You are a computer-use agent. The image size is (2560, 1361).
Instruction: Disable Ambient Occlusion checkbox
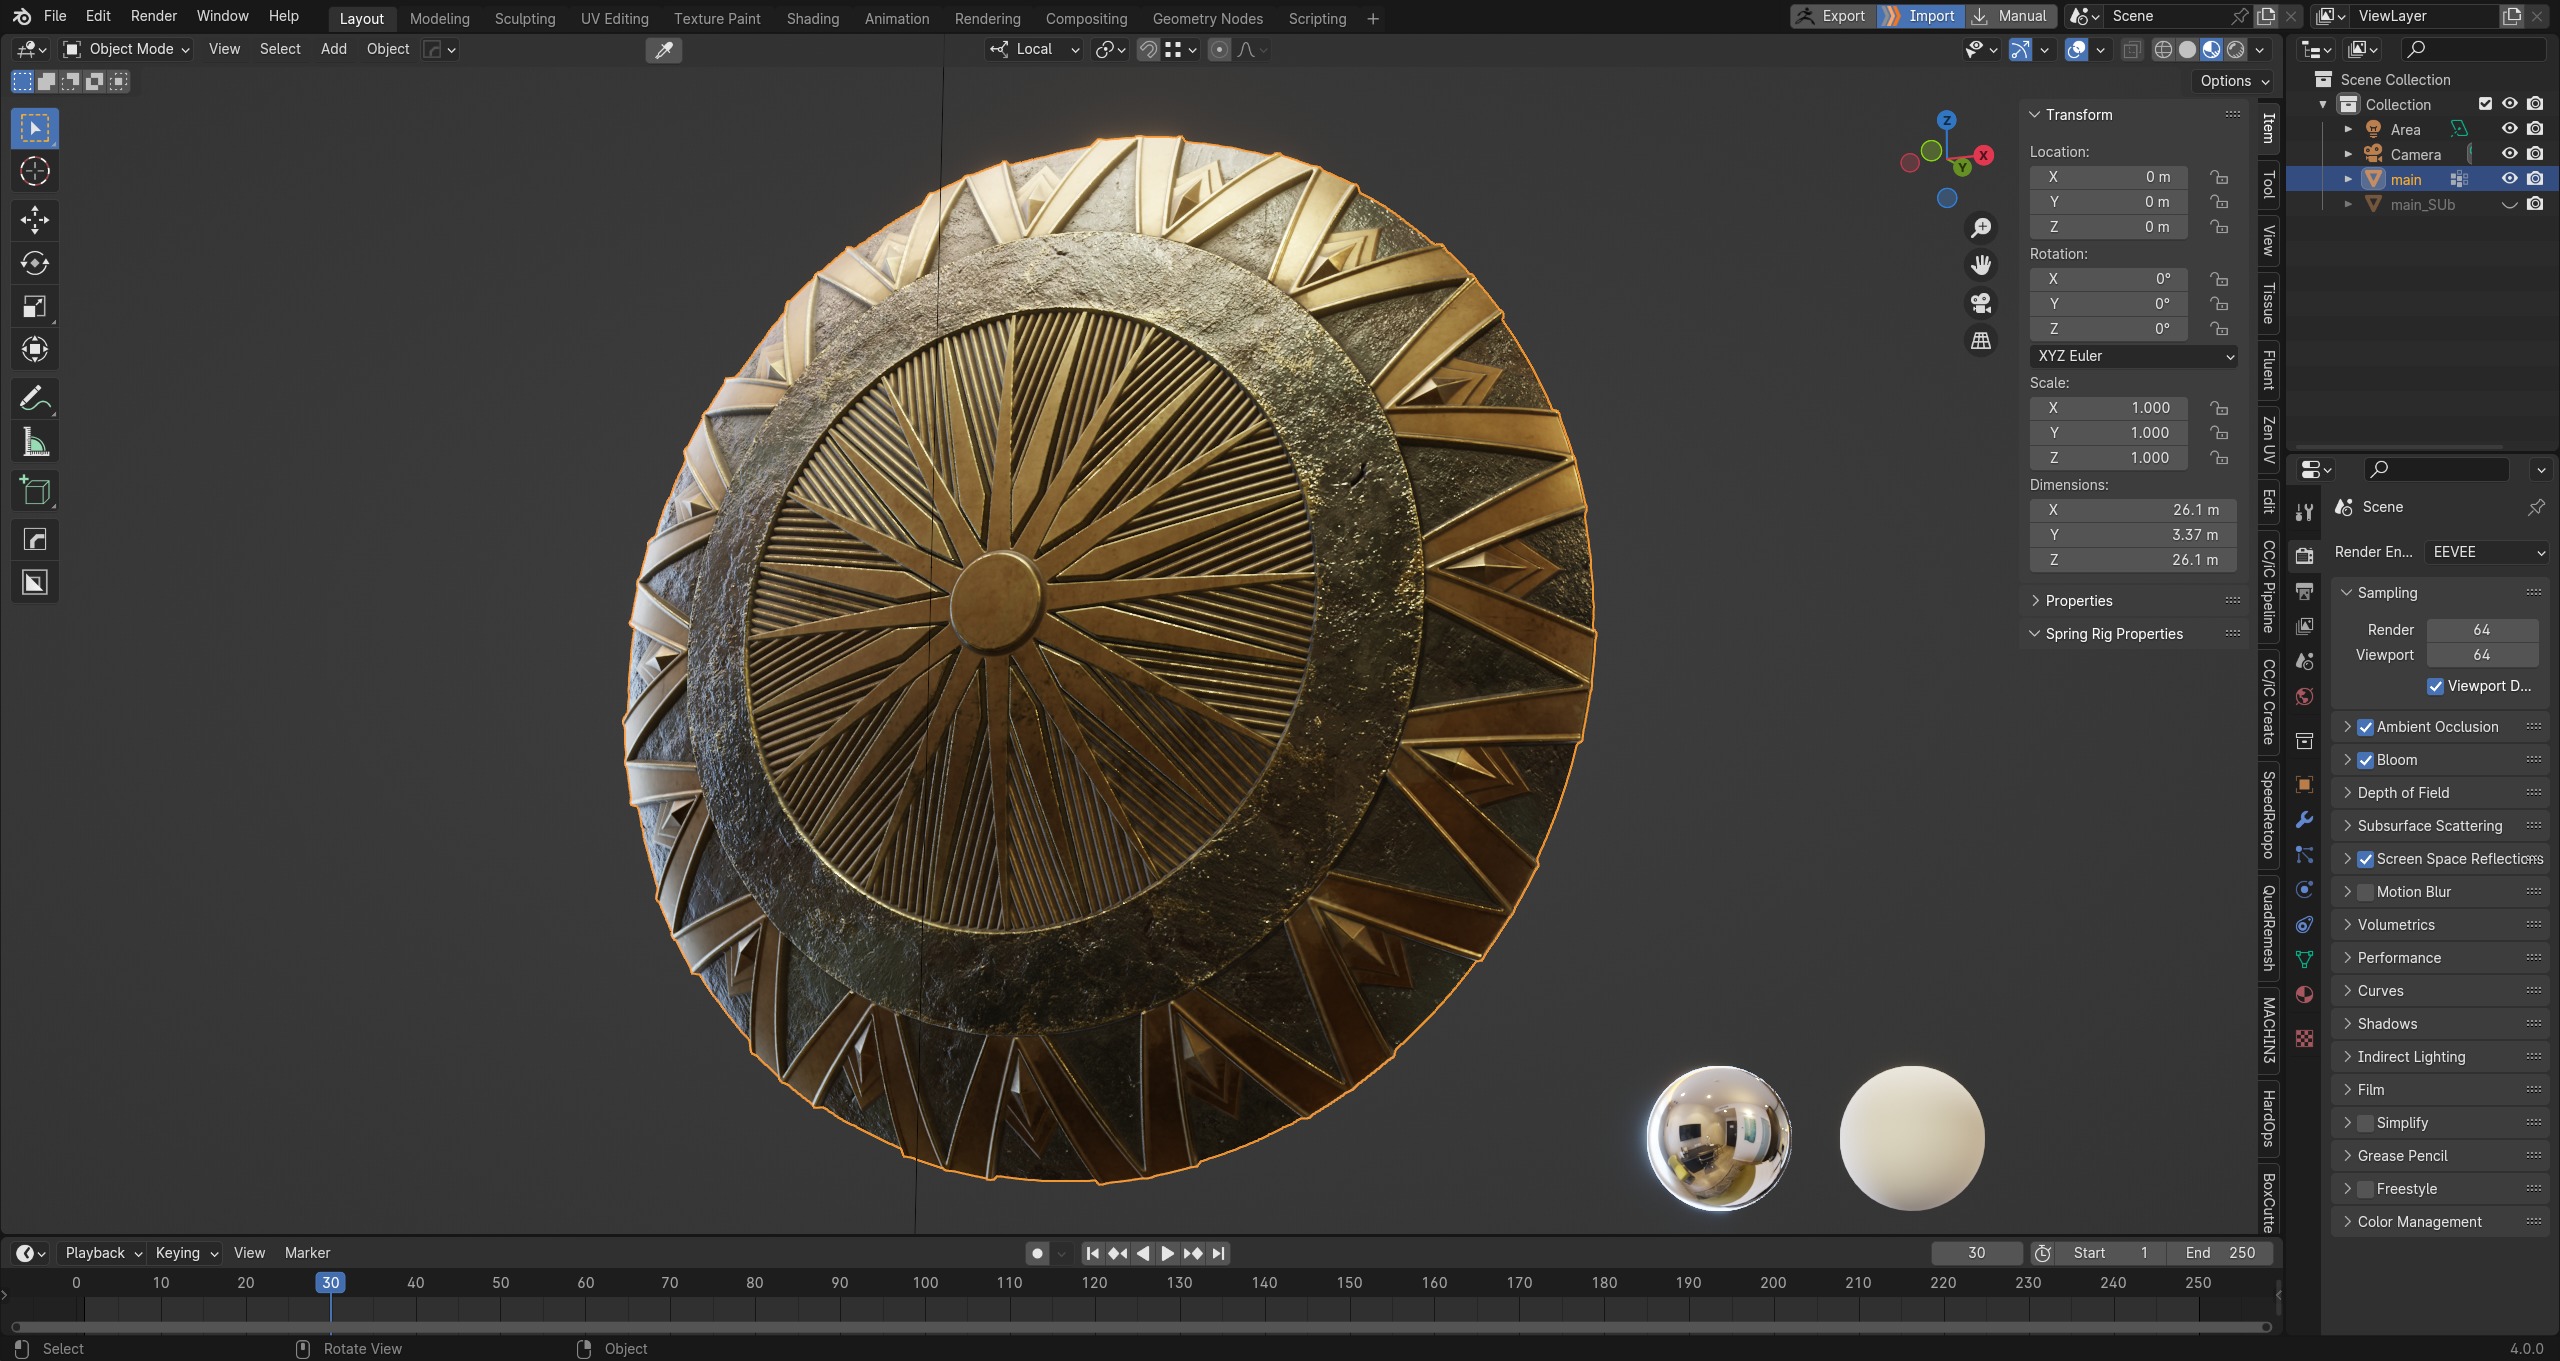point(2366,727)
